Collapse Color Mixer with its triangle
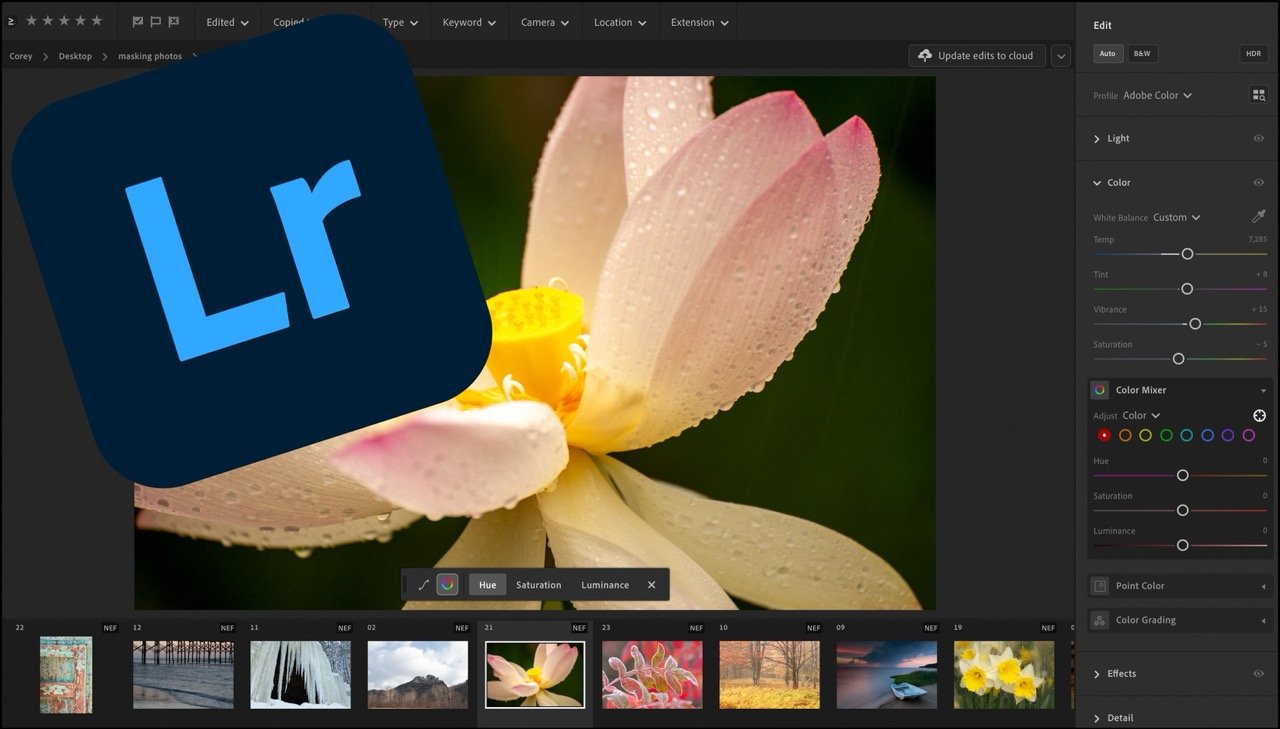1280x729 pixels. coord(1263,391)
